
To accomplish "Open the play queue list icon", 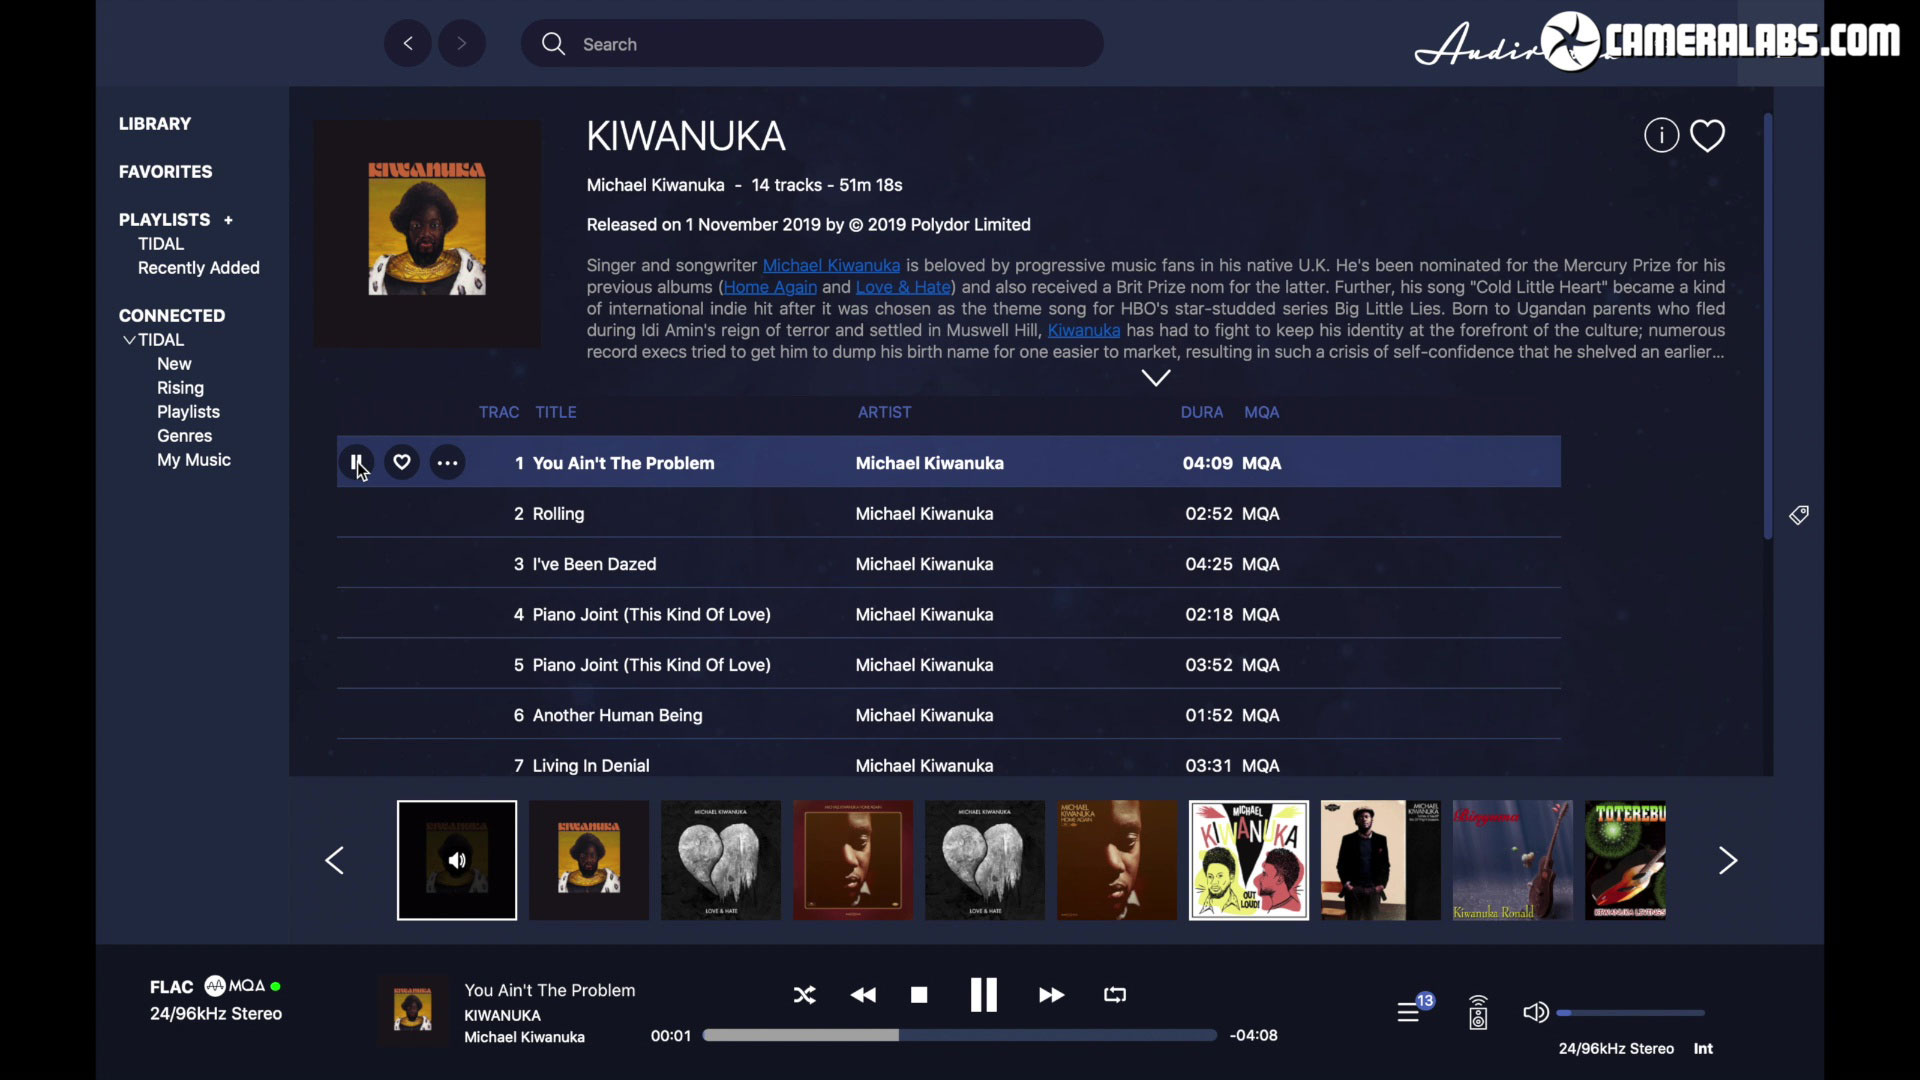I will coord(1408,1012).
